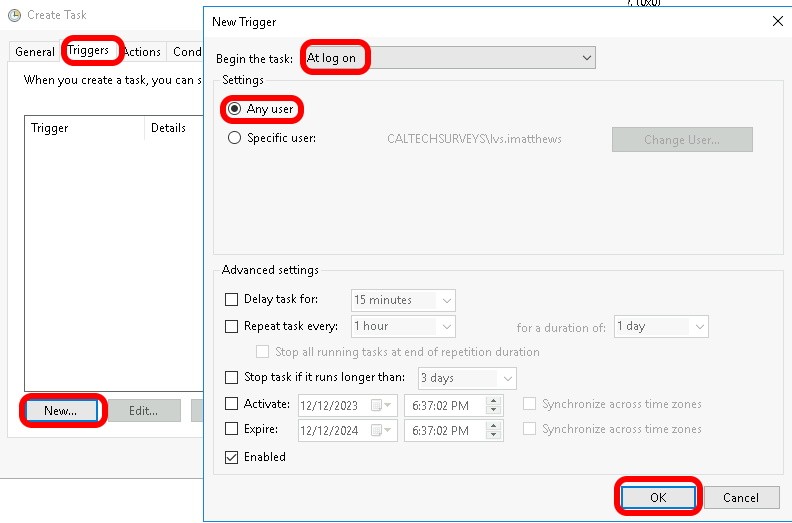The image size is (792, 523).
Task: Uncheck the Enabled checkbox
Action: [x=232, y=457]
